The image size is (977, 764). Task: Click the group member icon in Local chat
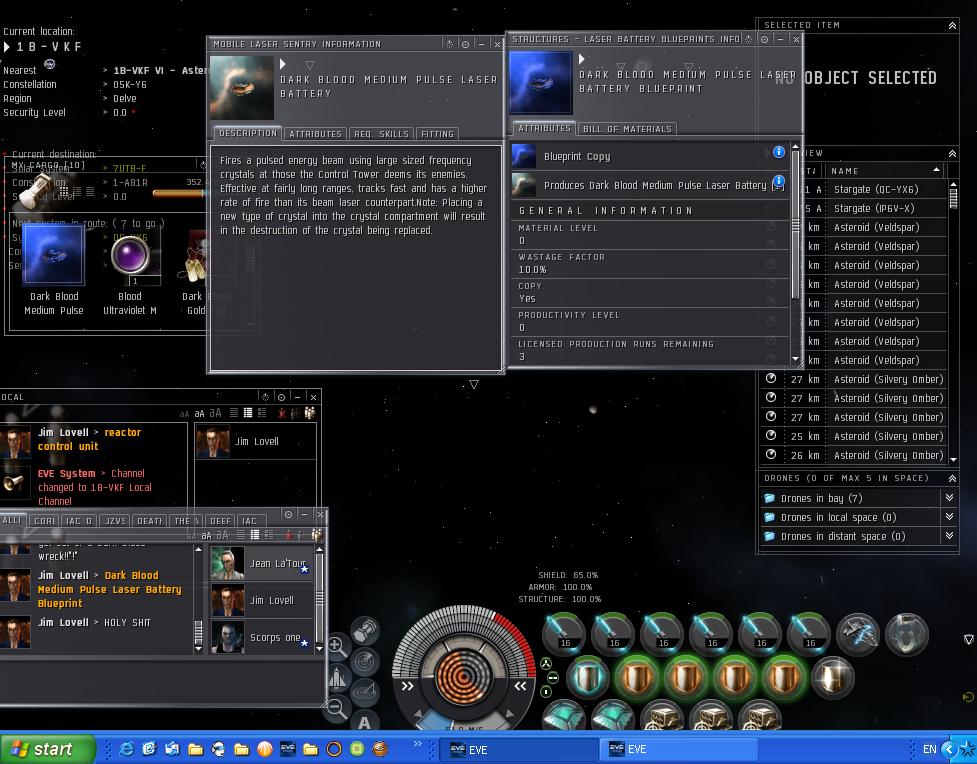[309, 413]
